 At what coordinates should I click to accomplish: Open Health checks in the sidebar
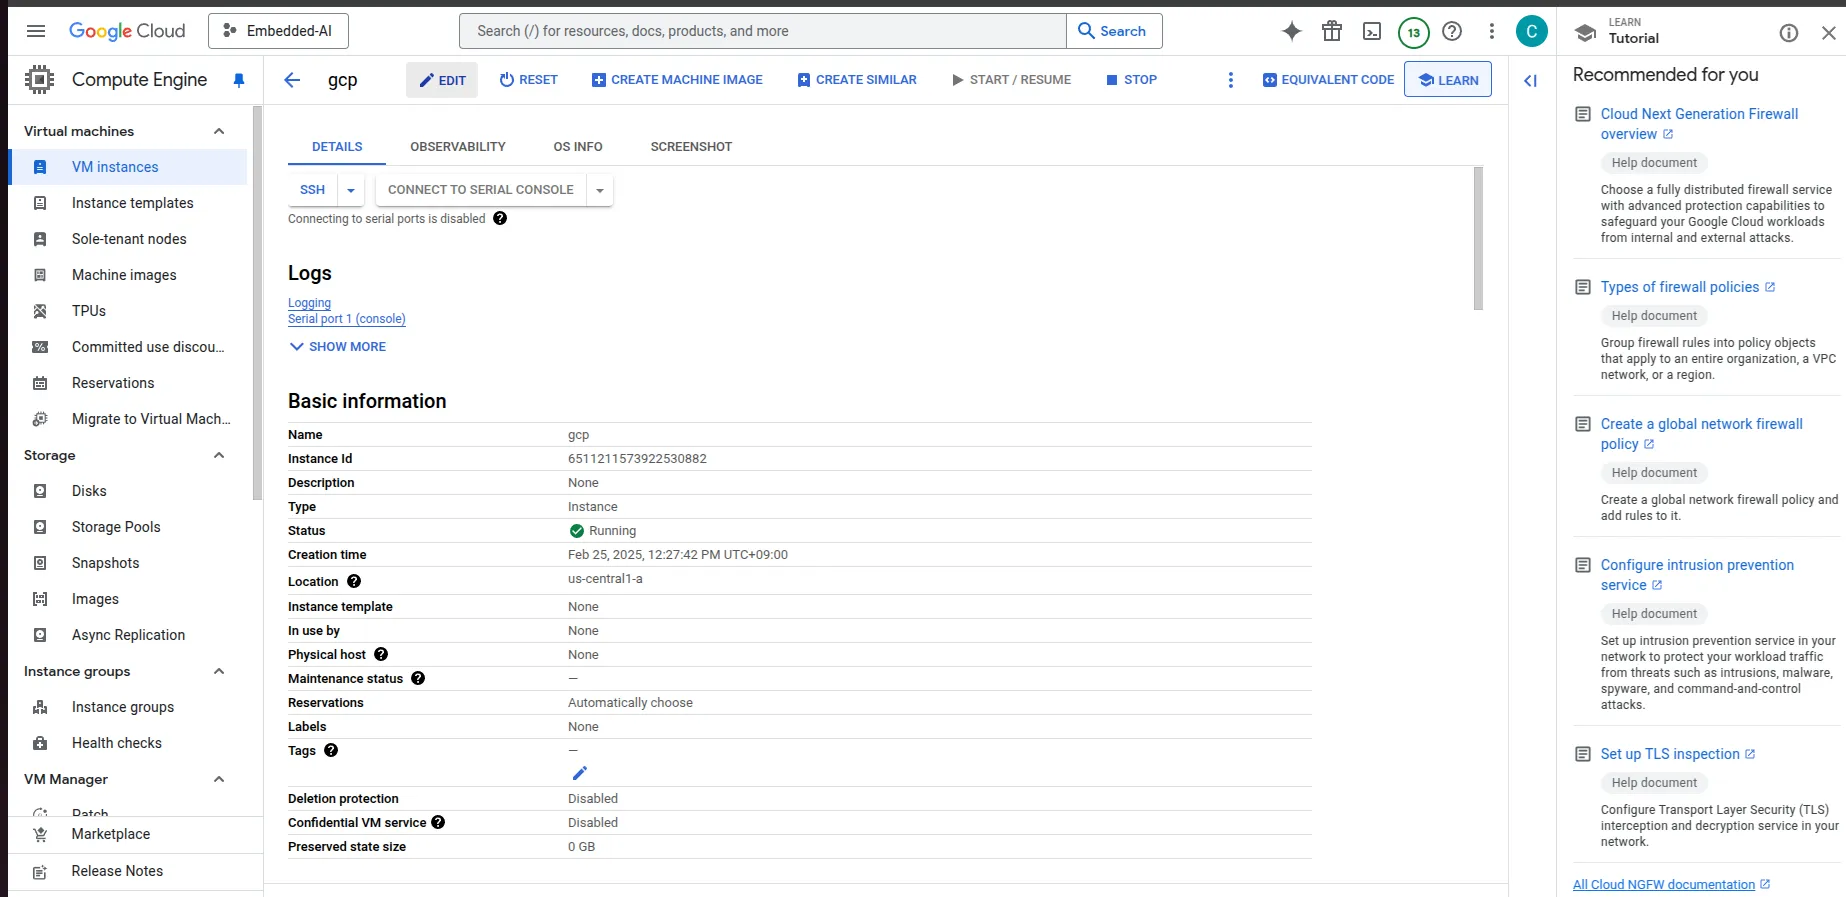(128, 743)
